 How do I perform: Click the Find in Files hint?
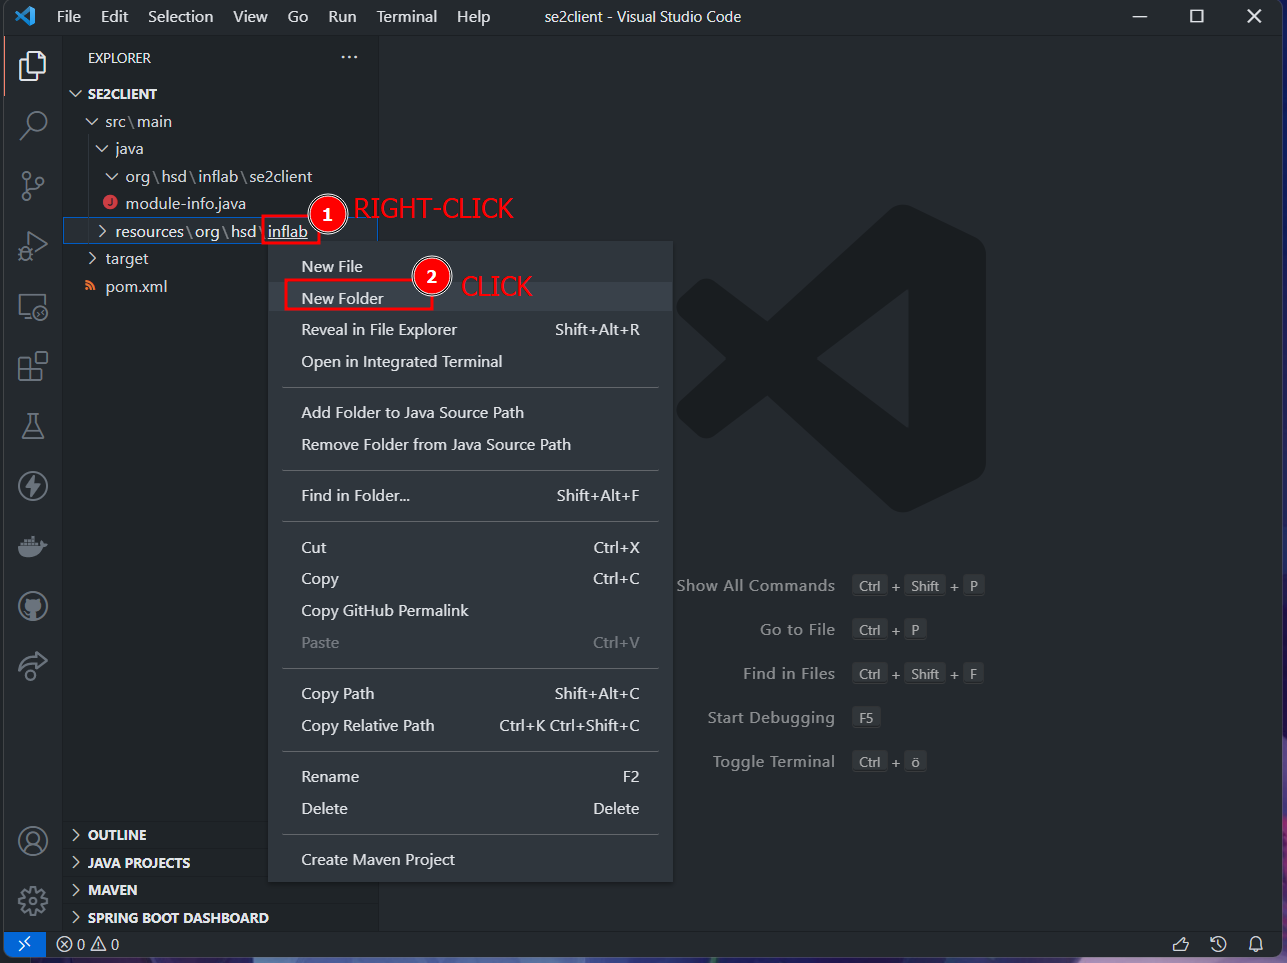pos(788,674)
